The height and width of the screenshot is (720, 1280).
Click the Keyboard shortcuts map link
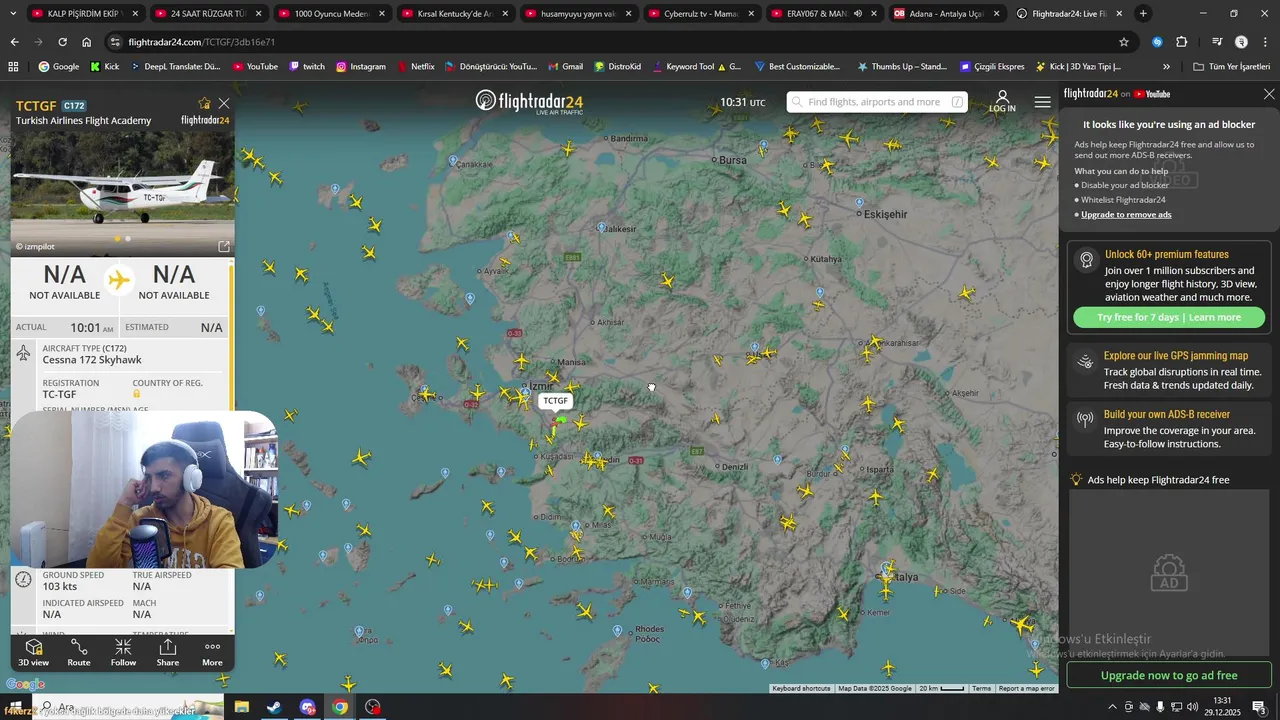pos(801,688)
